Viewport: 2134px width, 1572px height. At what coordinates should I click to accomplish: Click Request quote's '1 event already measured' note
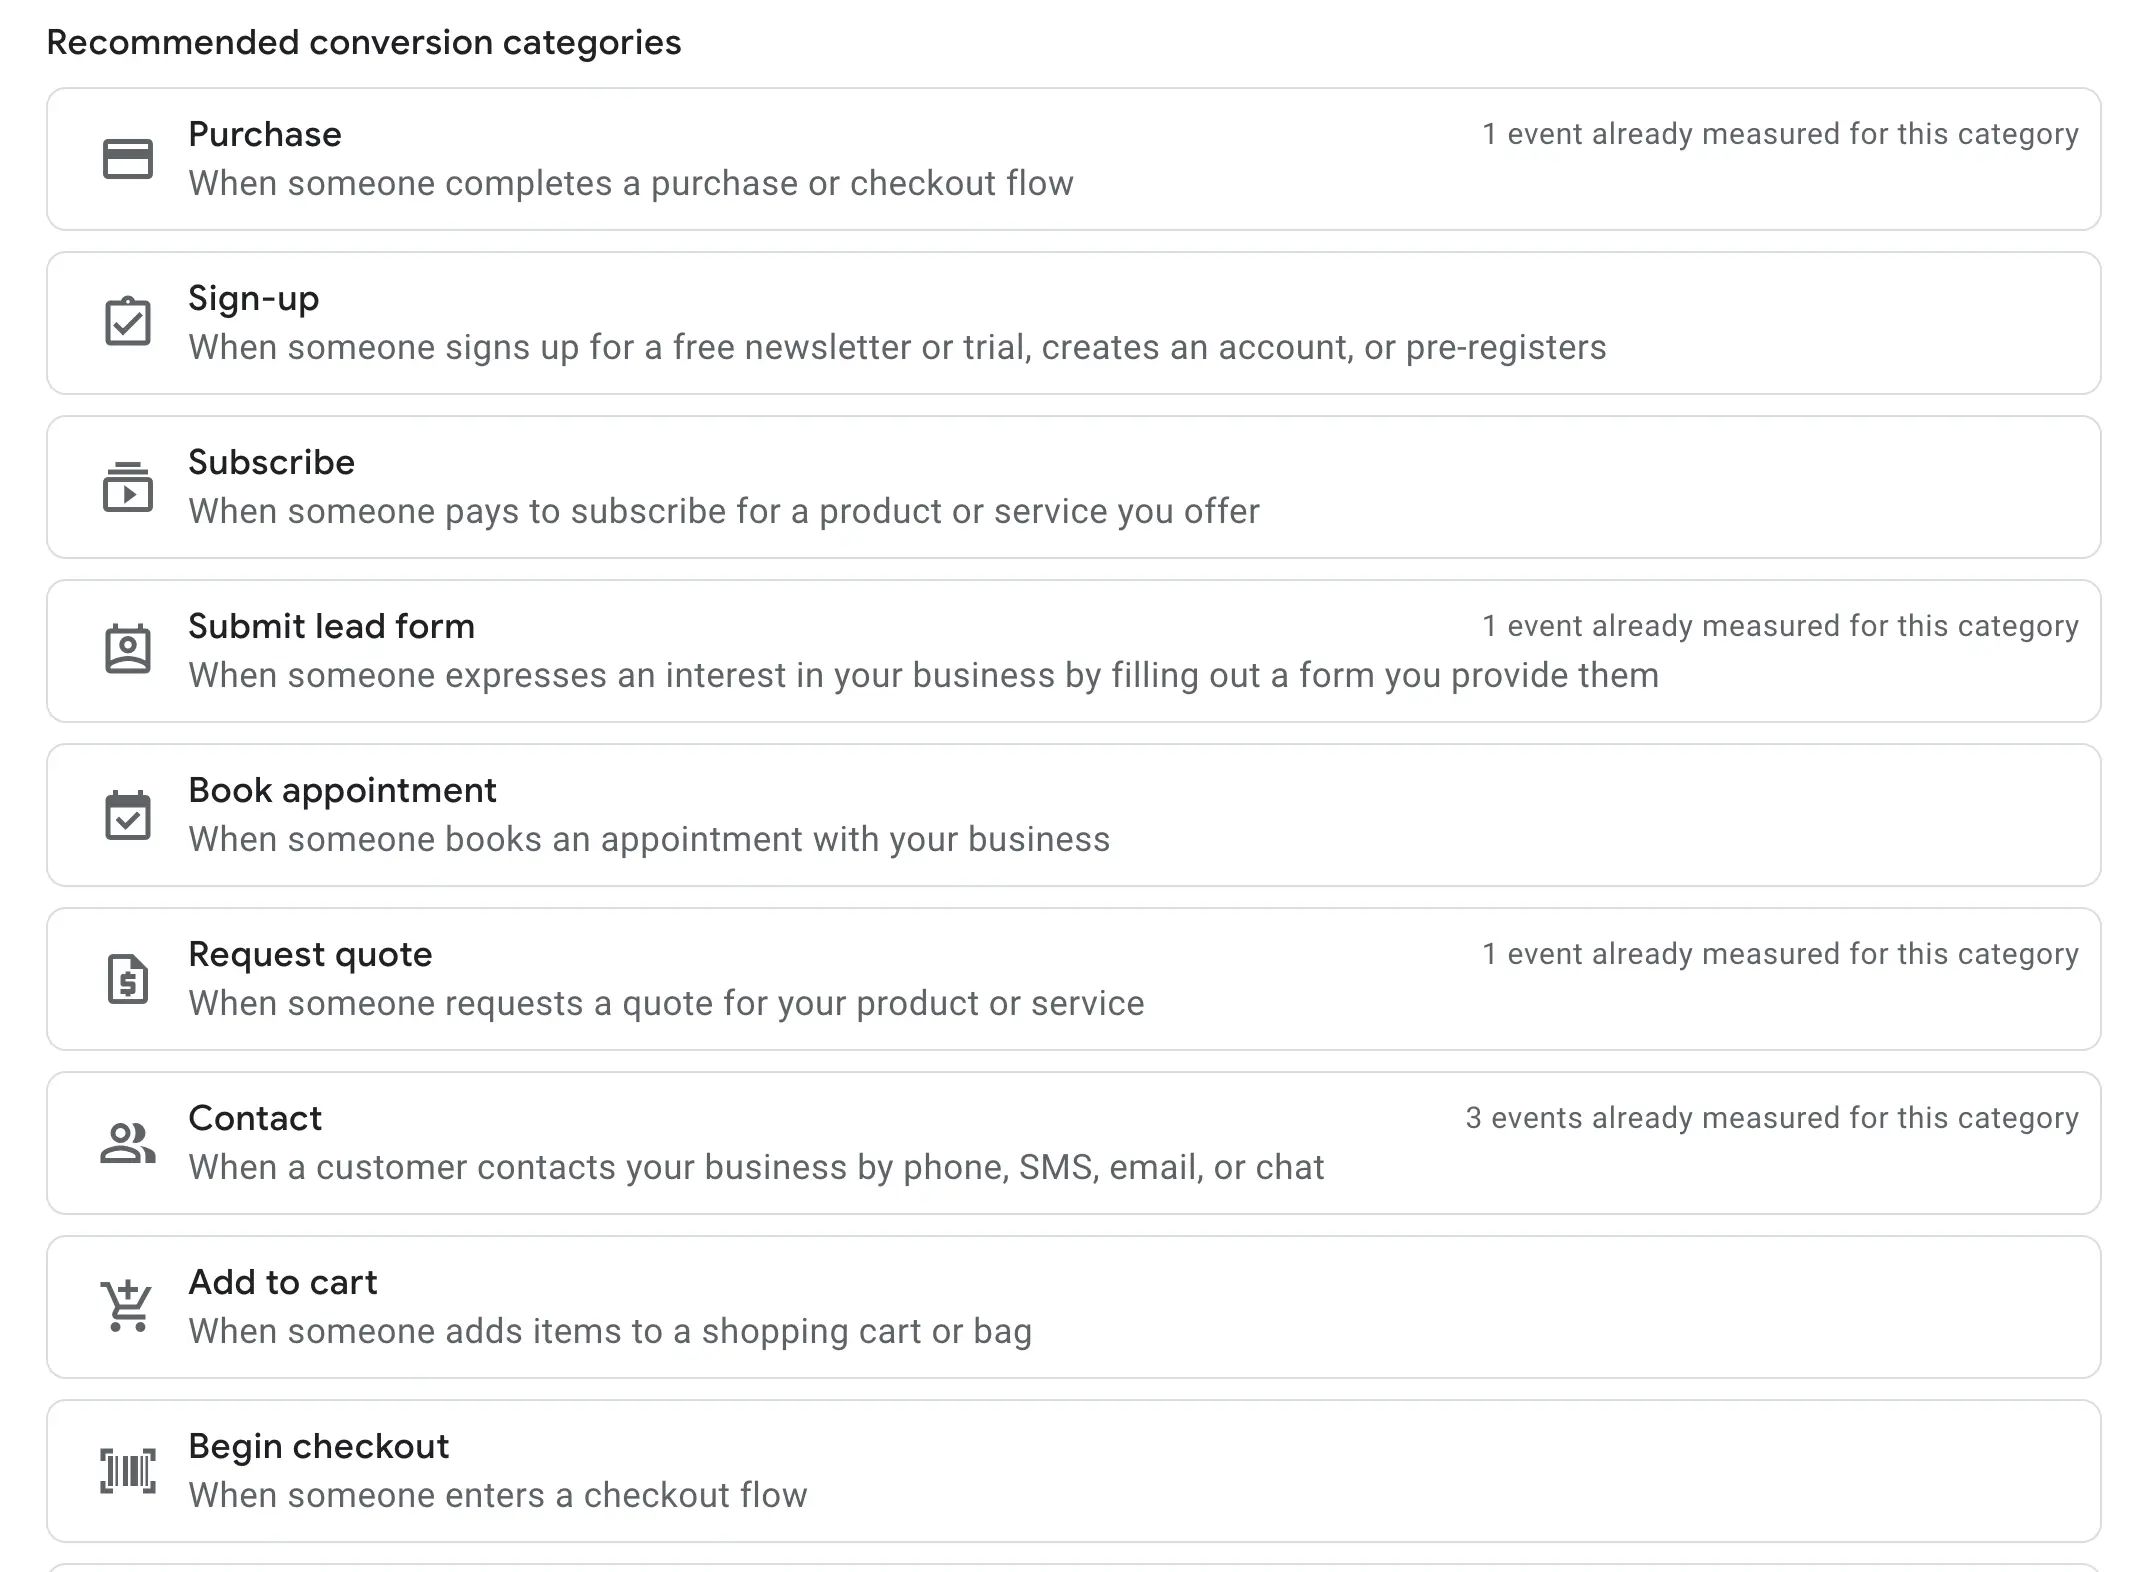1780,954
